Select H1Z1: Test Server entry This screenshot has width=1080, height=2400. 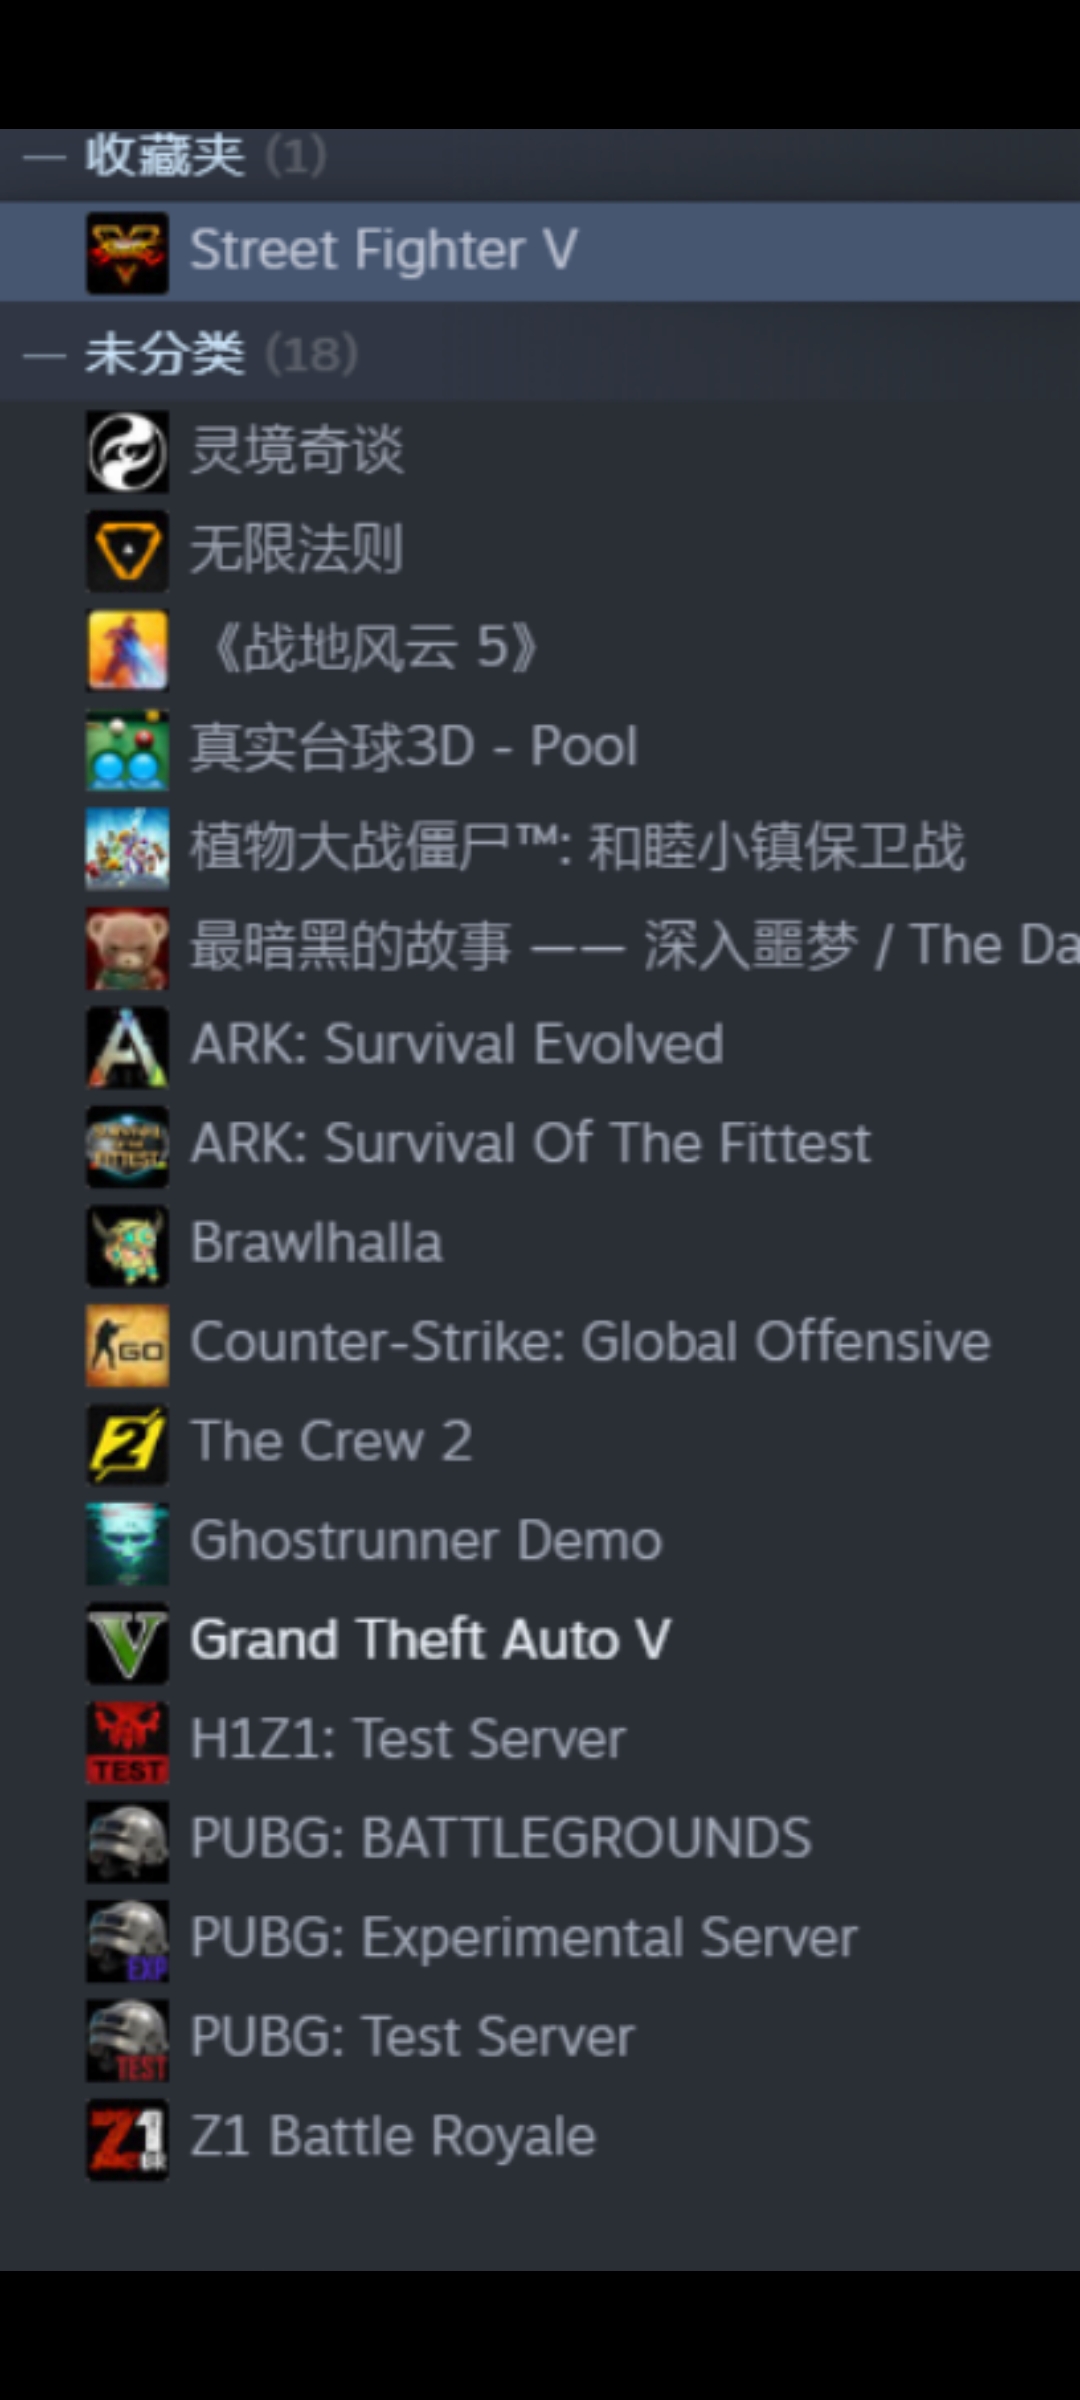click(x=540, y=1741)
